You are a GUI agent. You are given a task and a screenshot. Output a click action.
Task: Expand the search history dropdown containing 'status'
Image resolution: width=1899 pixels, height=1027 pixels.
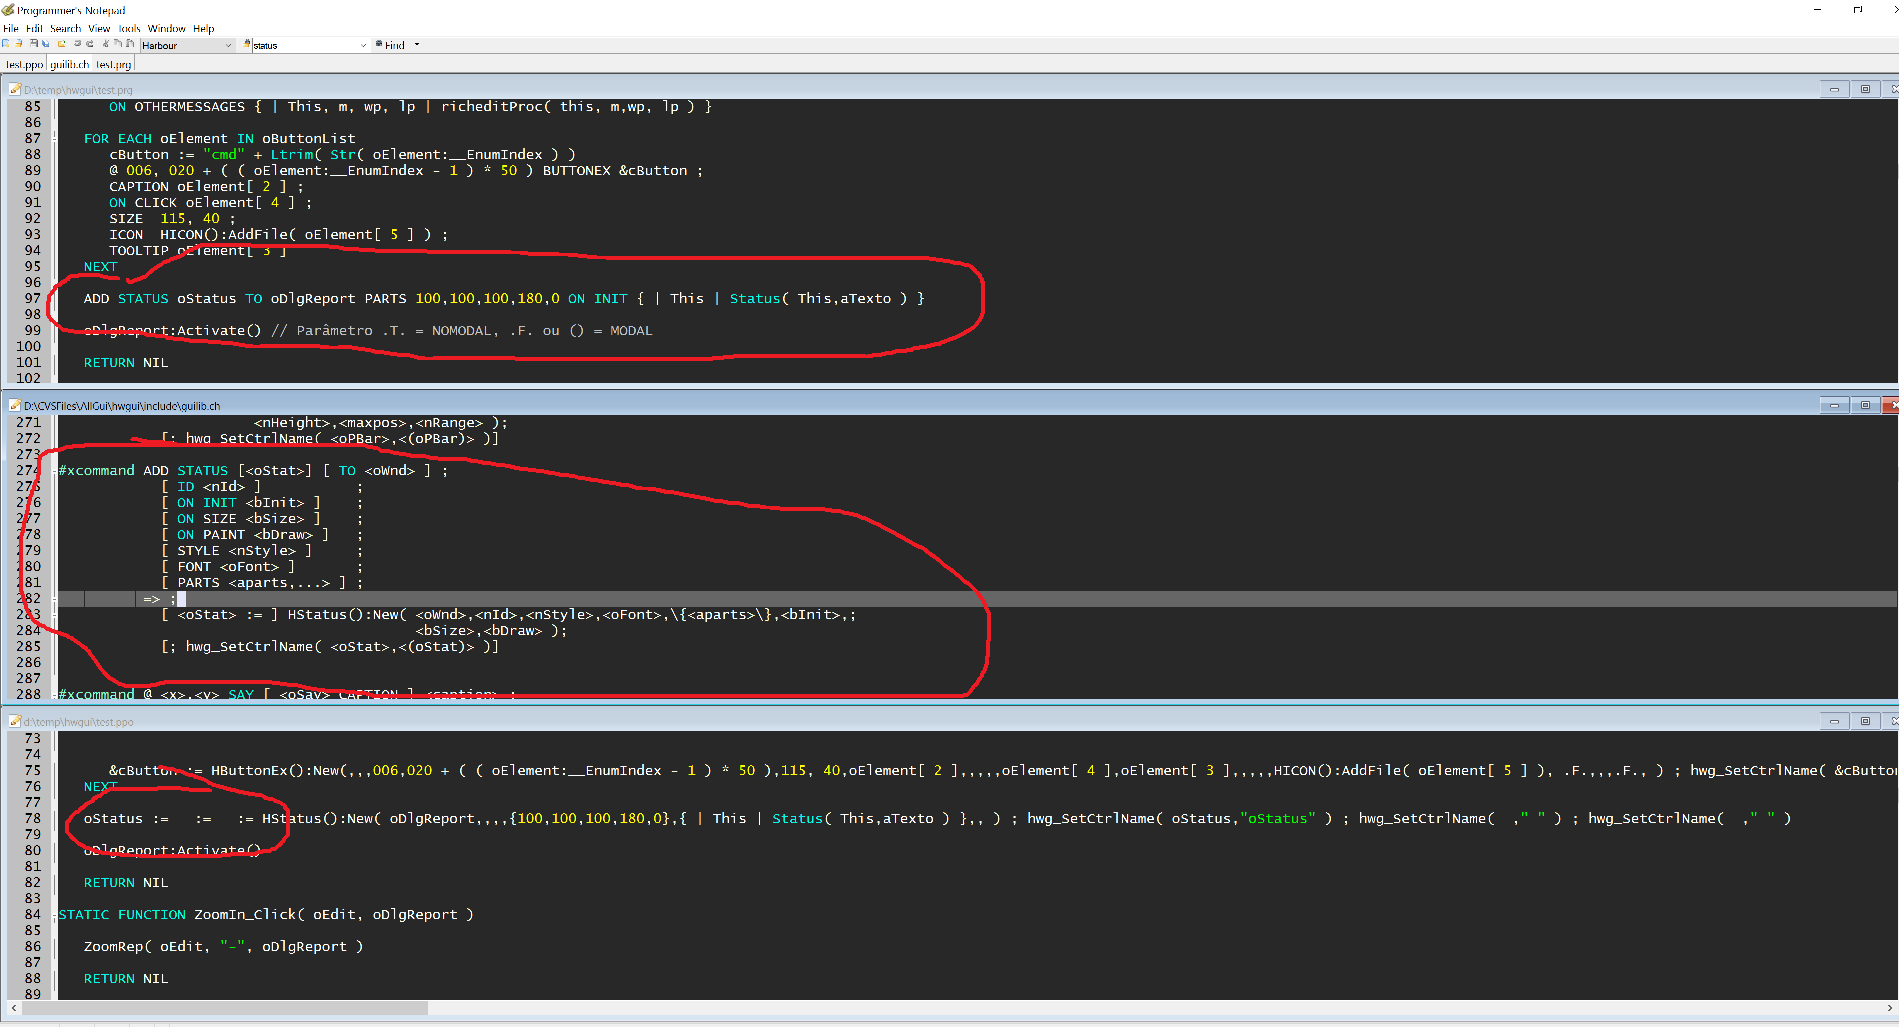tap(363, 45)
